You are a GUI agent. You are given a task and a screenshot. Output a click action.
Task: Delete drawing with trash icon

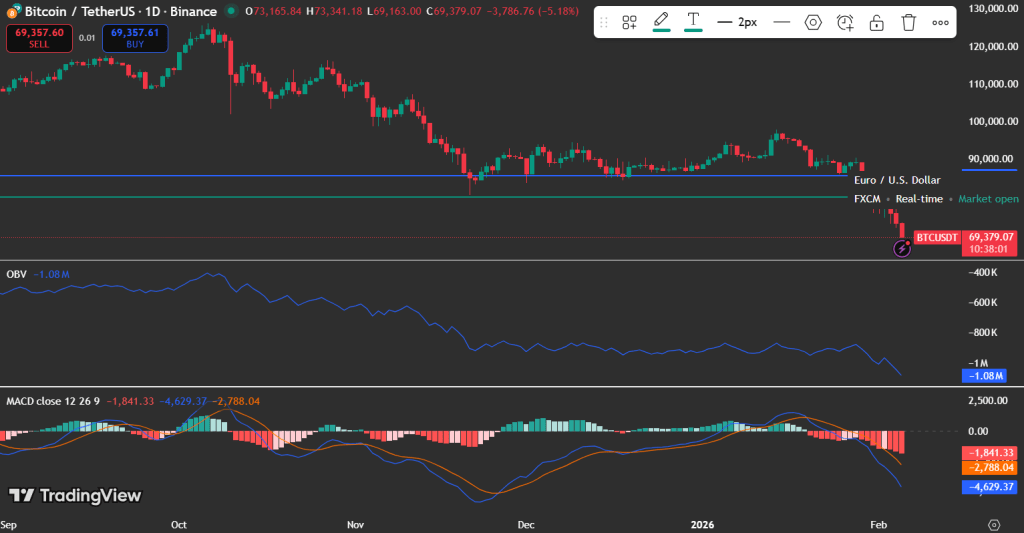tap(908, 23)
